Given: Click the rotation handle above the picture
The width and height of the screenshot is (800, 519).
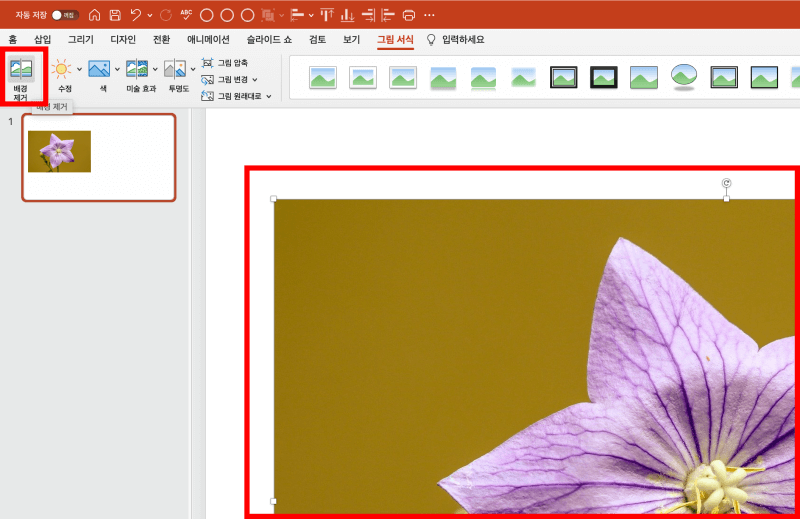Looking at the screenshot, I should coord(726,183).
